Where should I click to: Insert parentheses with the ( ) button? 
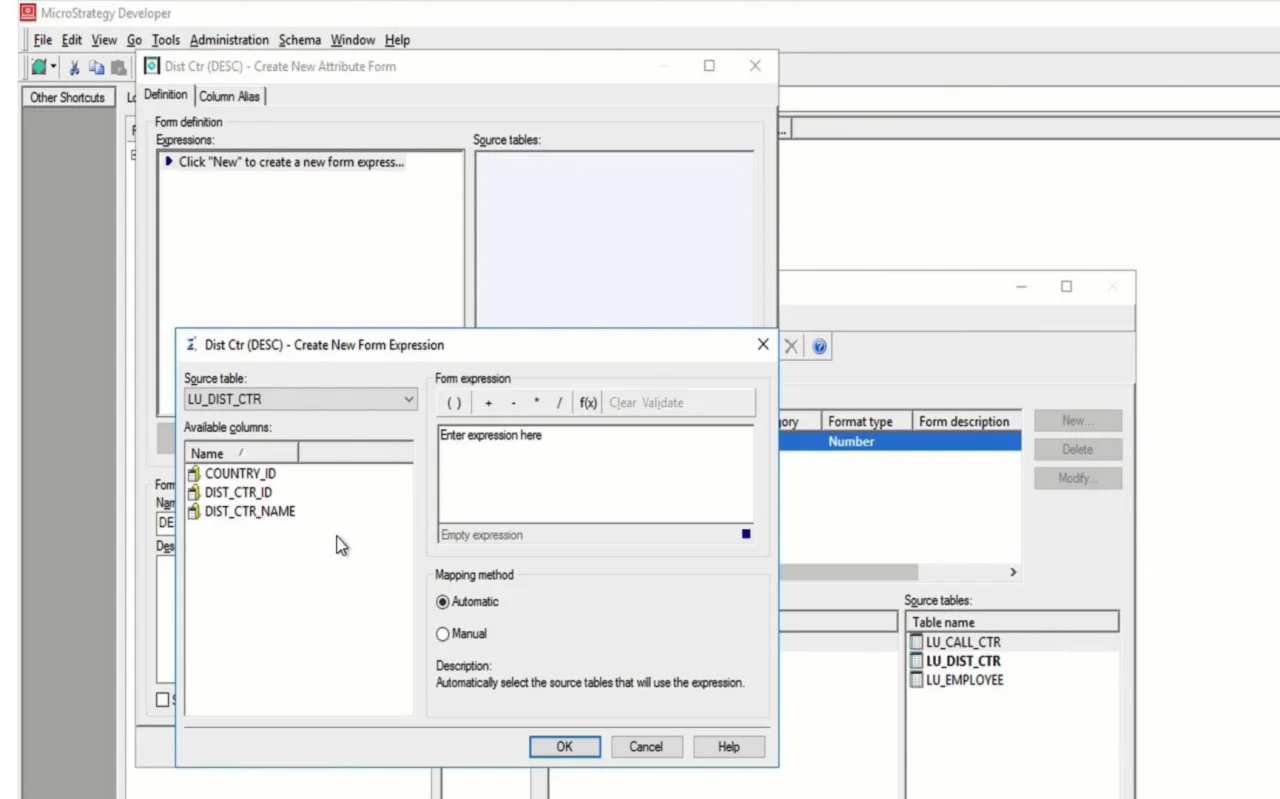[454, 403]
